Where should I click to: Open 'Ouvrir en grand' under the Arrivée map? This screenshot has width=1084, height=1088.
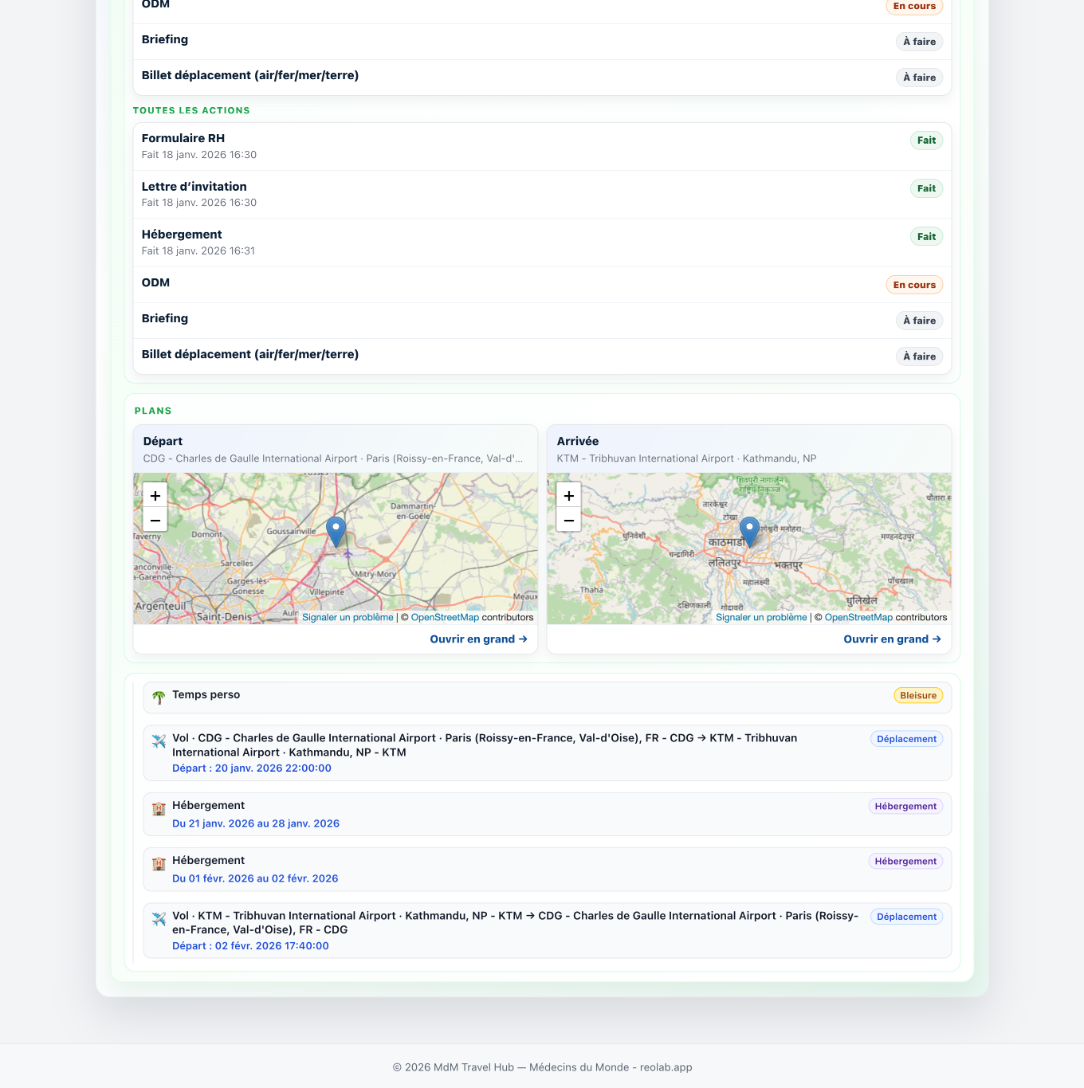point(892,639)
